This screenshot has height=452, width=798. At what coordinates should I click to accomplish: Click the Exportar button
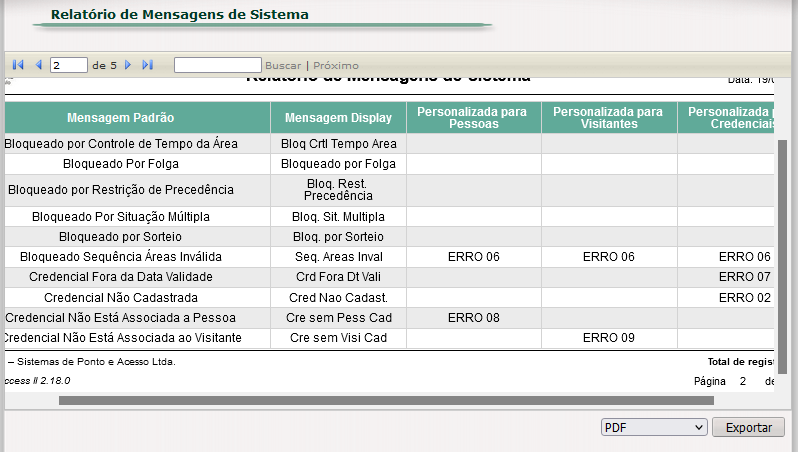749,428
